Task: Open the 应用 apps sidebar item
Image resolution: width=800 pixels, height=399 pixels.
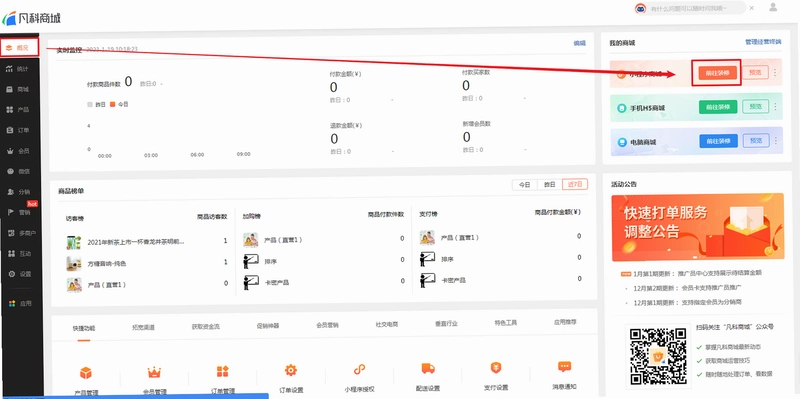Action: 20,304
